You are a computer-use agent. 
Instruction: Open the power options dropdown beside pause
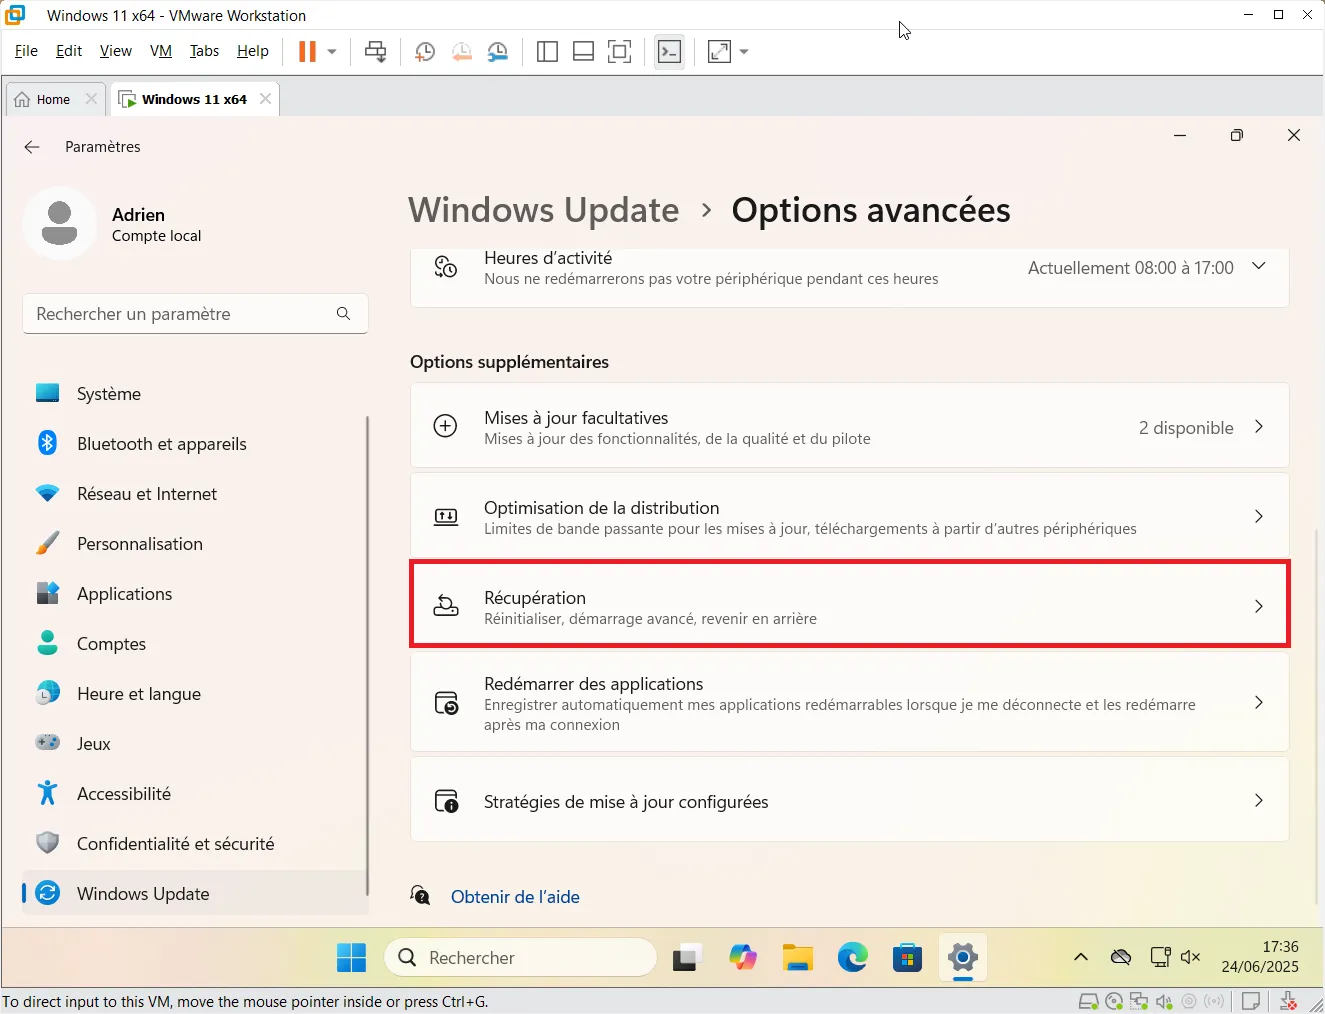[x=332, y=51]
